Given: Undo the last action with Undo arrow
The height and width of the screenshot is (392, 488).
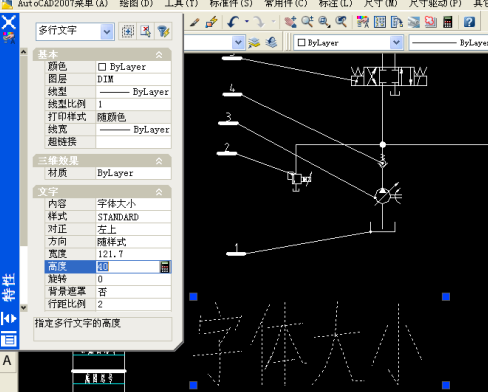Looking at the screenshot, I should click(233, 22).
